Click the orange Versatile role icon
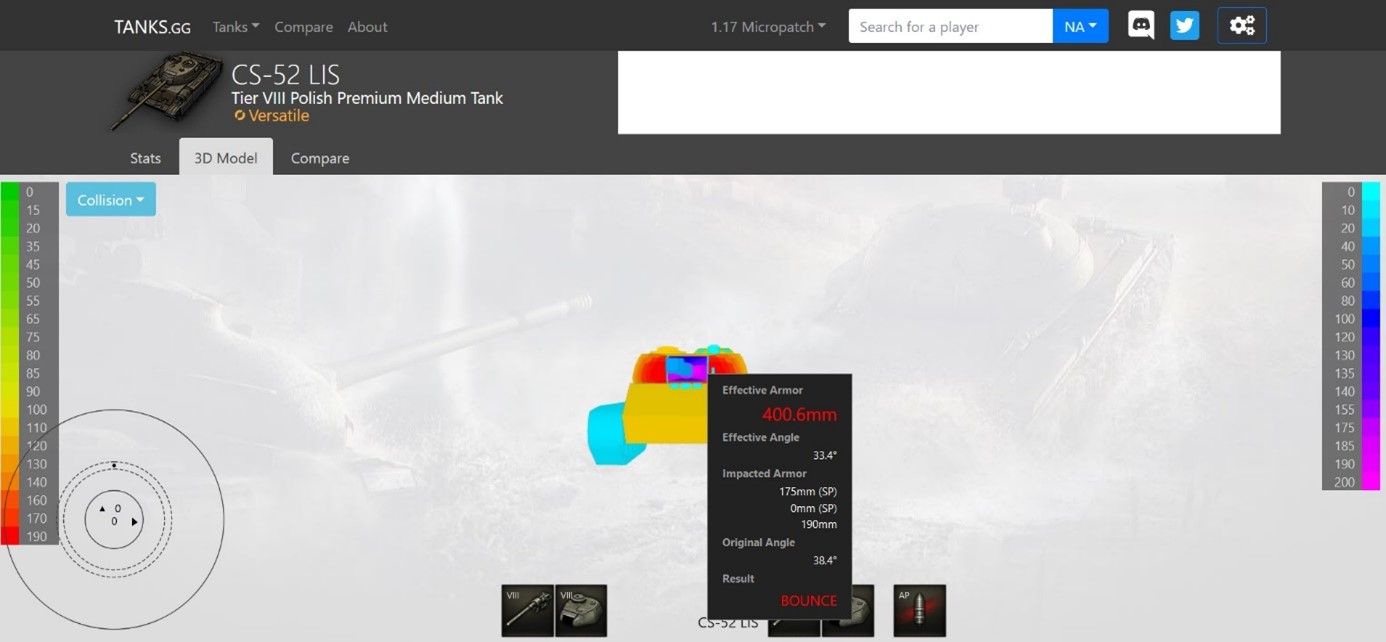1386x642 pixels. click(x=240, y=116)
